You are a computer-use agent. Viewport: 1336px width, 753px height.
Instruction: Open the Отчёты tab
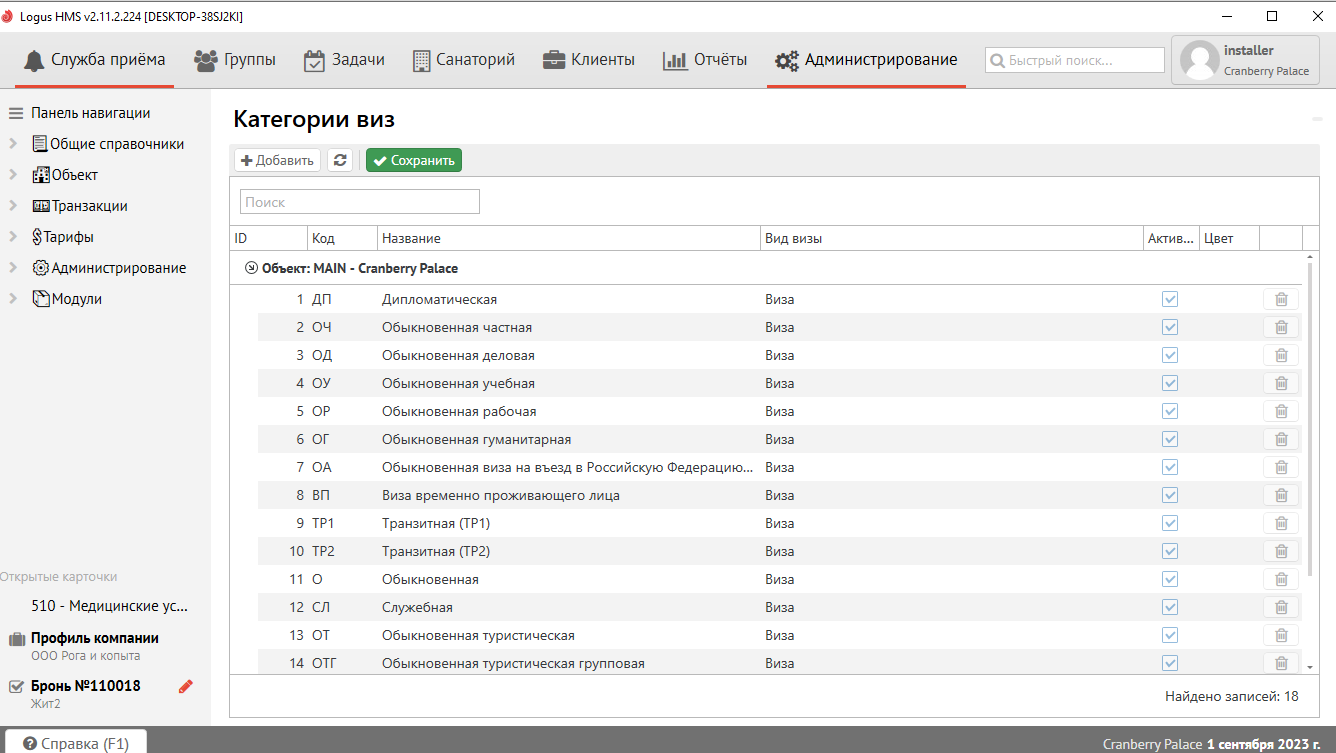coord(705,60)
